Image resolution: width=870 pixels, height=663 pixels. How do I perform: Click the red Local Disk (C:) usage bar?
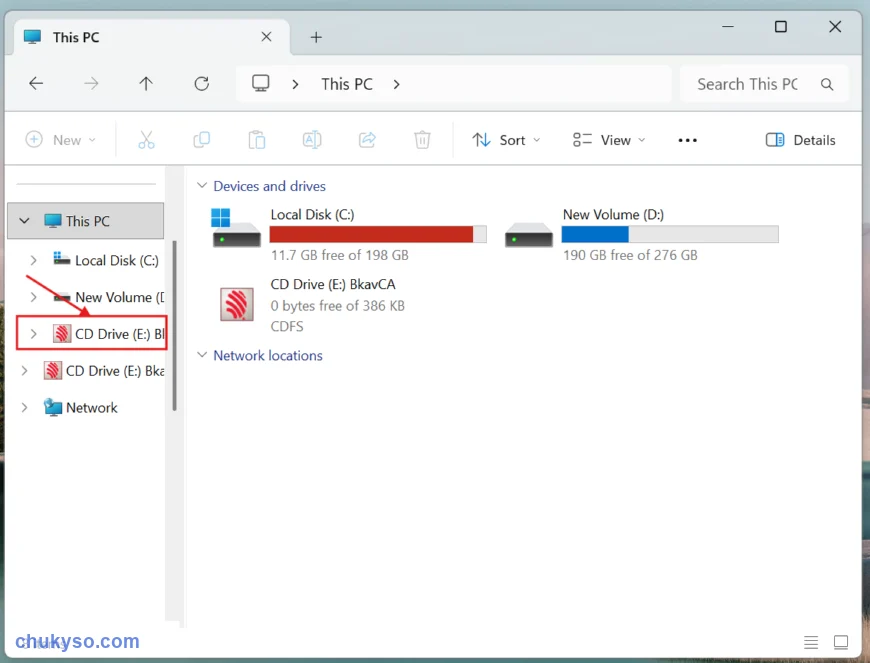378,235
